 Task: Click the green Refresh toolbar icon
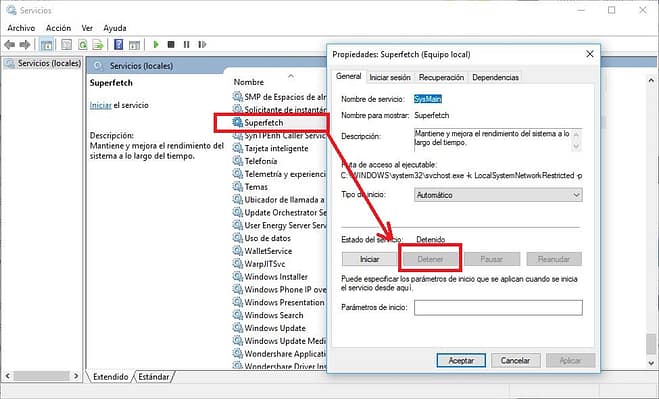pyautogui.click(x=83, y=45)
